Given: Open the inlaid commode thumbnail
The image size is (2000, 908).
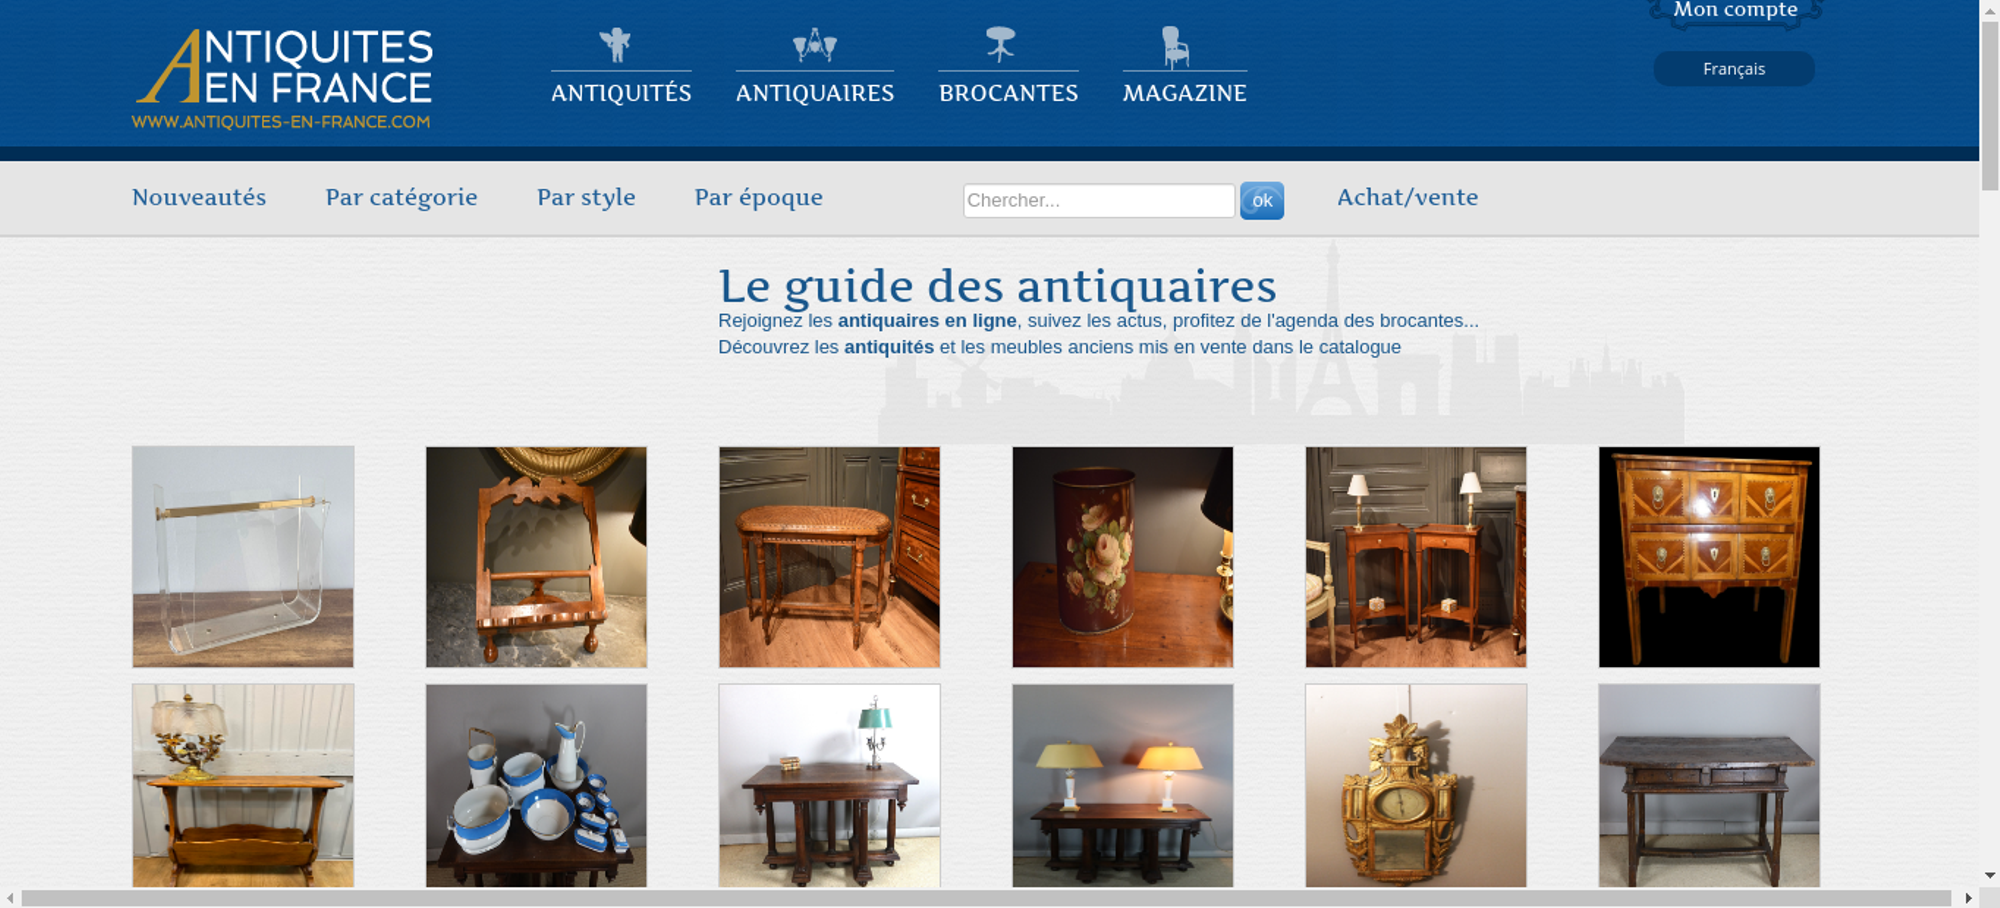Looking at the screenshot, I should coord(1709,557).
